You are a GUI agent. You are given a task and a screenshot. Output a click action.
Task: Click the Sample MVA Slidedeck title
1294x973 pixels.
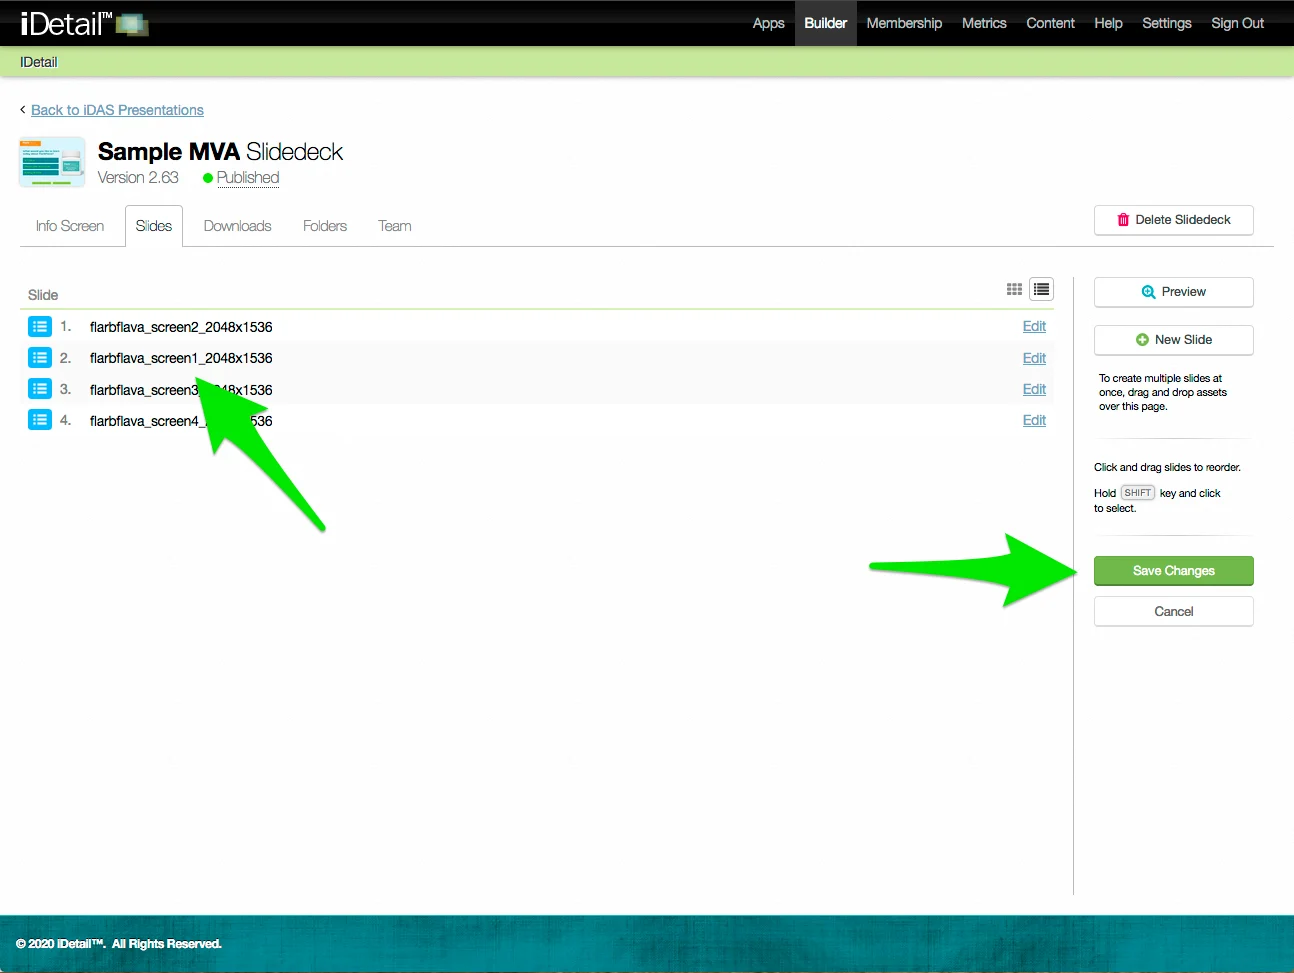pyautogui.click(x=220, y=152)
